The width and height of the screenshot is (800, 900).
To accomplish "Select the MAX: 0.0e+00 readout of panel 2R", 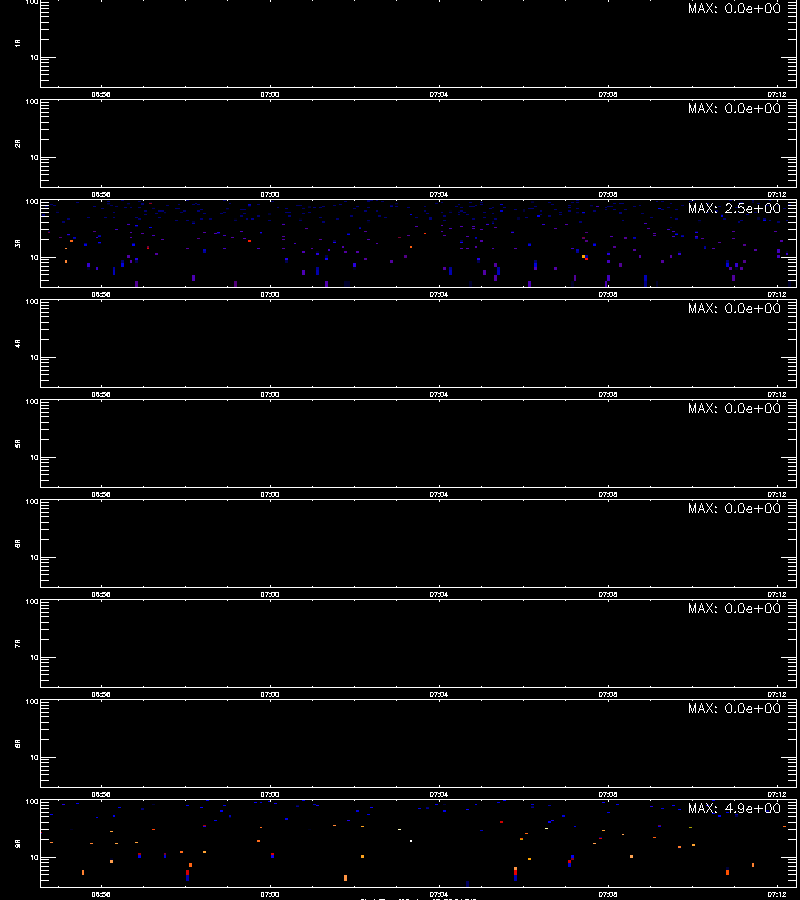I will pos(734,108).
